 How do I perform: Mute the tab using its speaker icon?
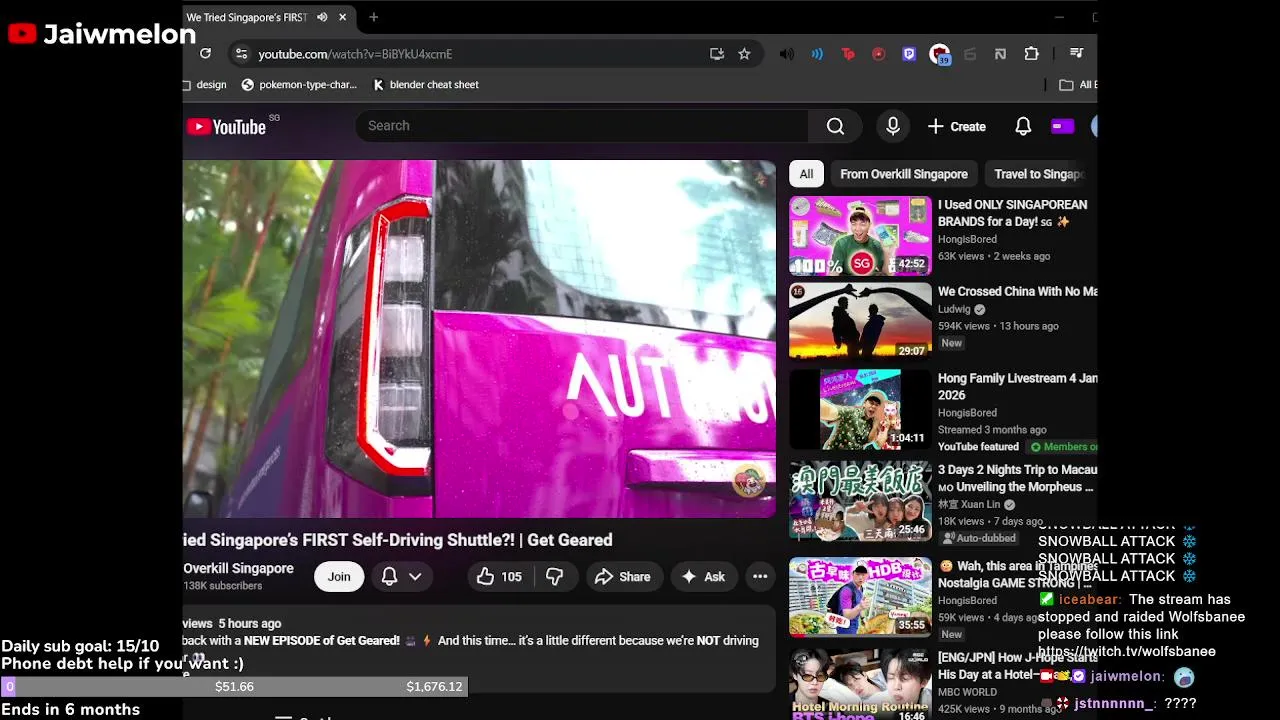[x=322, y=17]
